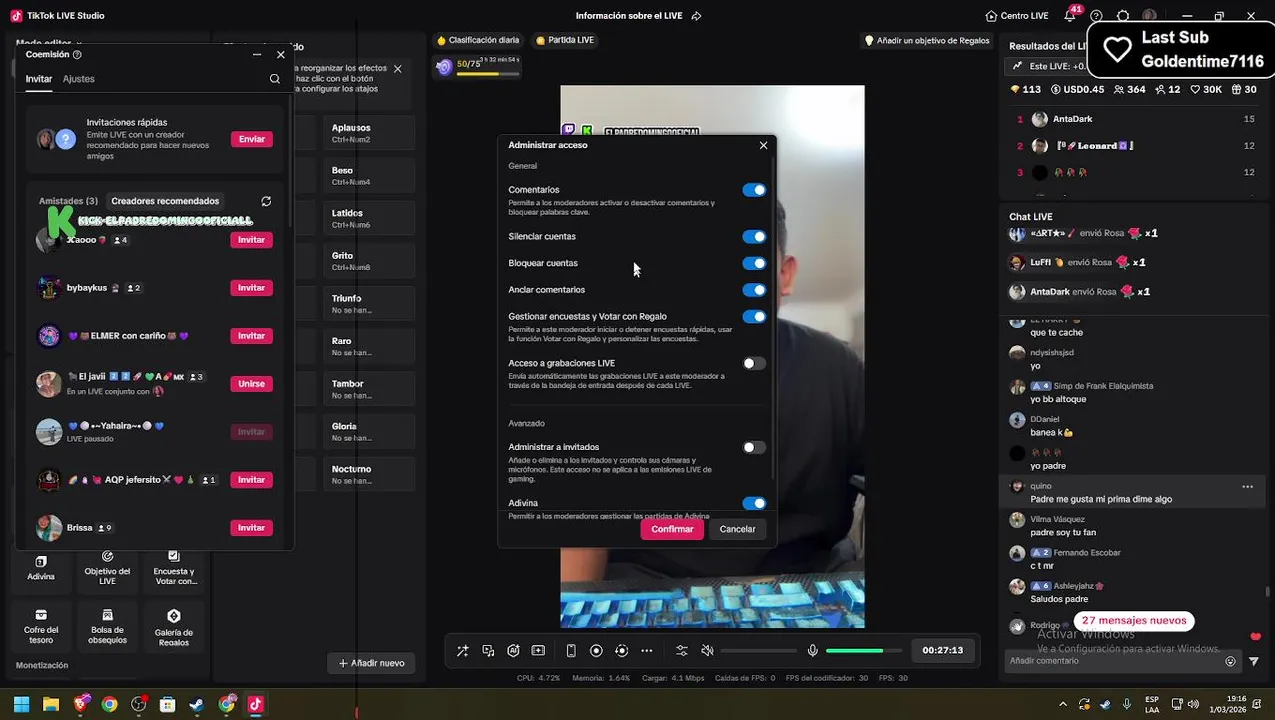The width and height of the screenshot is (1275, 720).
Task: Open Partida LIVE
Action: coord(565,40)
